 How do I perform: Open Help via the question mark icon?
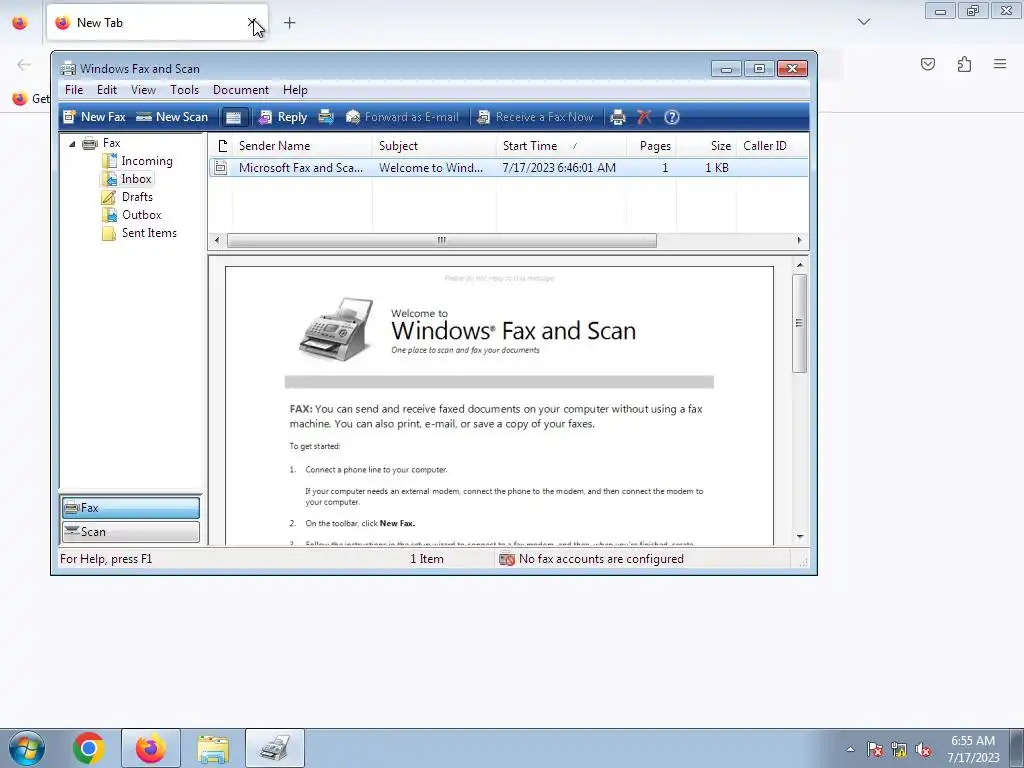(671, 117)
